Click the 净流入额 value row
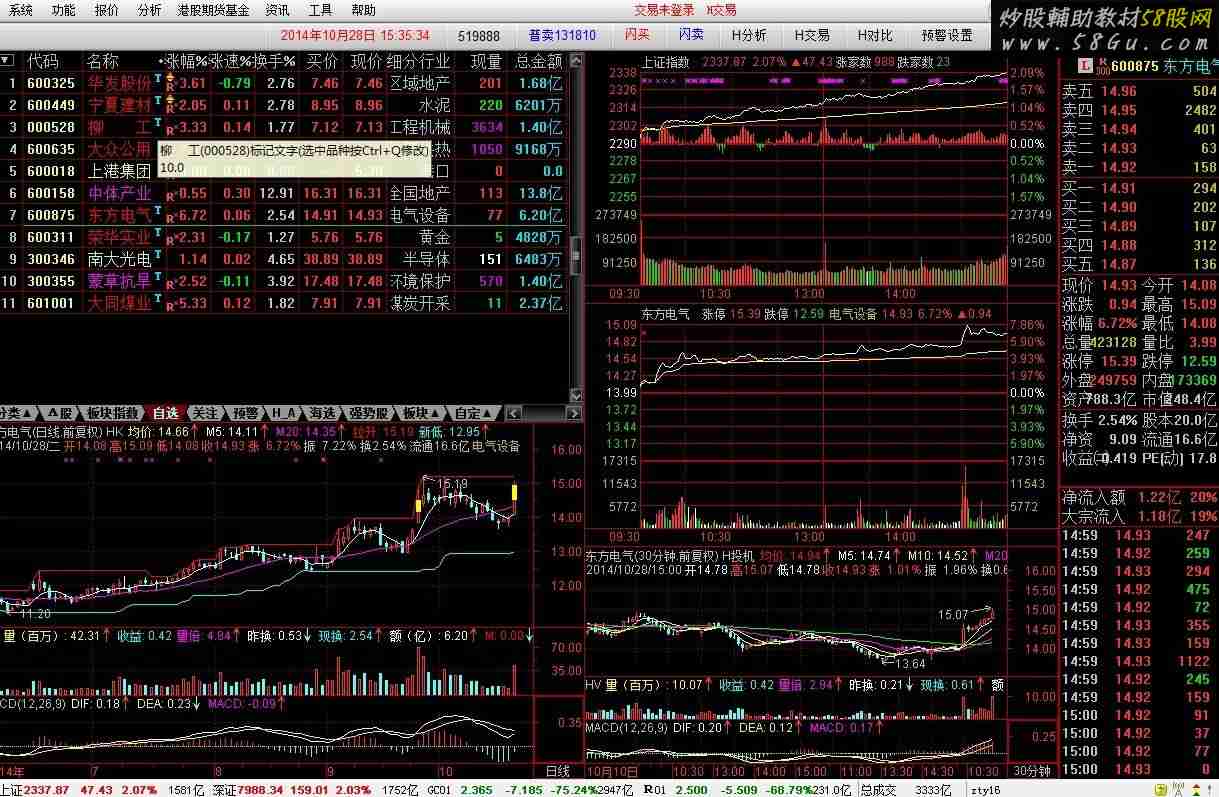 [1139, 497]
